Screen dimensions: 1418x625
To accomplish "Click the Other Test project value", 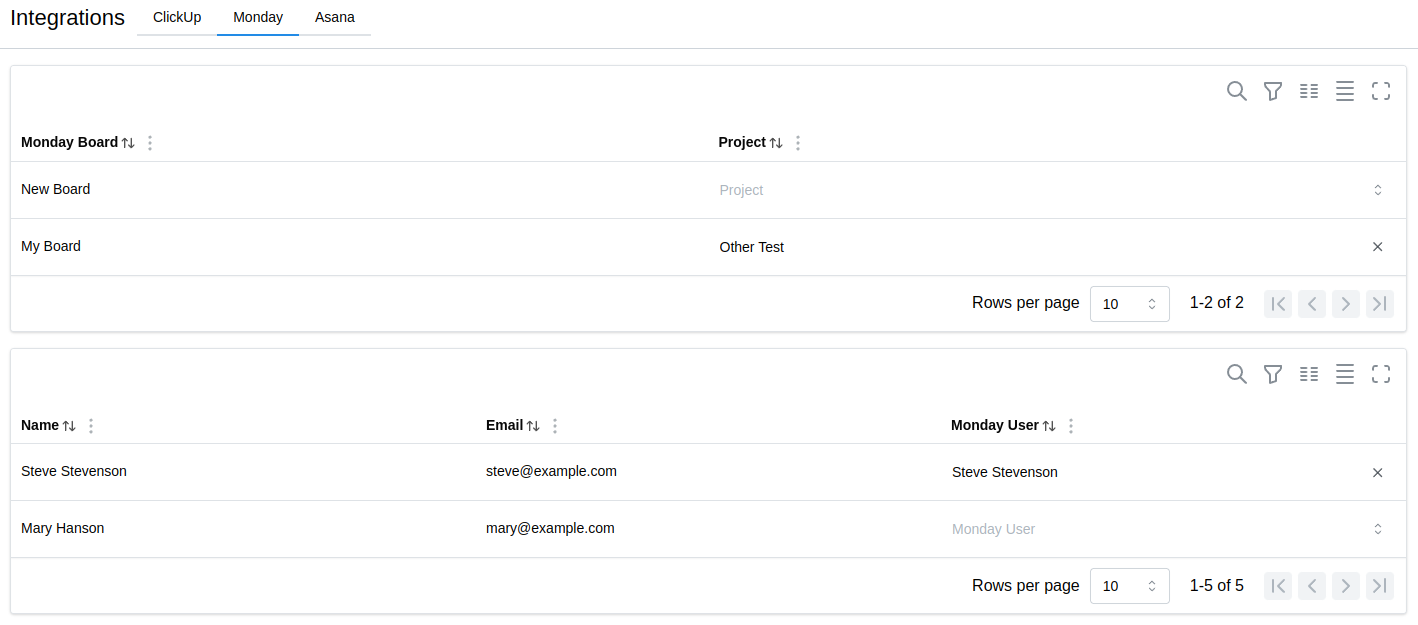I will click(x=752, y=247).
